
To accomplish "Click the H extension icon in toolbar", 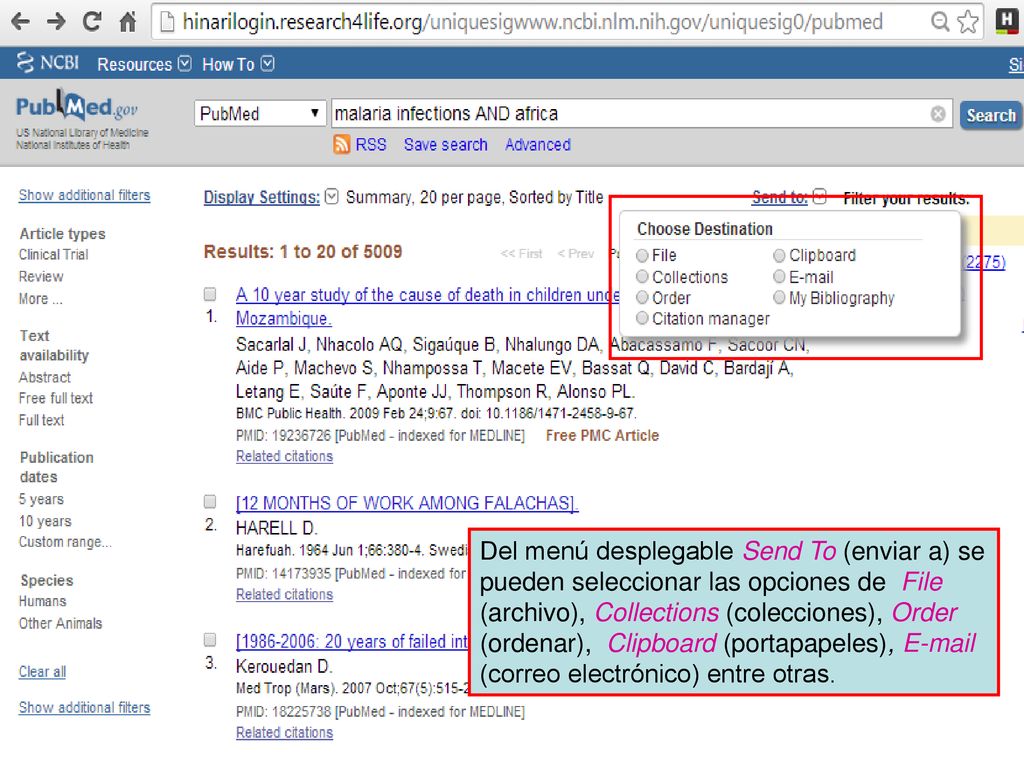I will pyautogui.click(x=1006, y=22).
